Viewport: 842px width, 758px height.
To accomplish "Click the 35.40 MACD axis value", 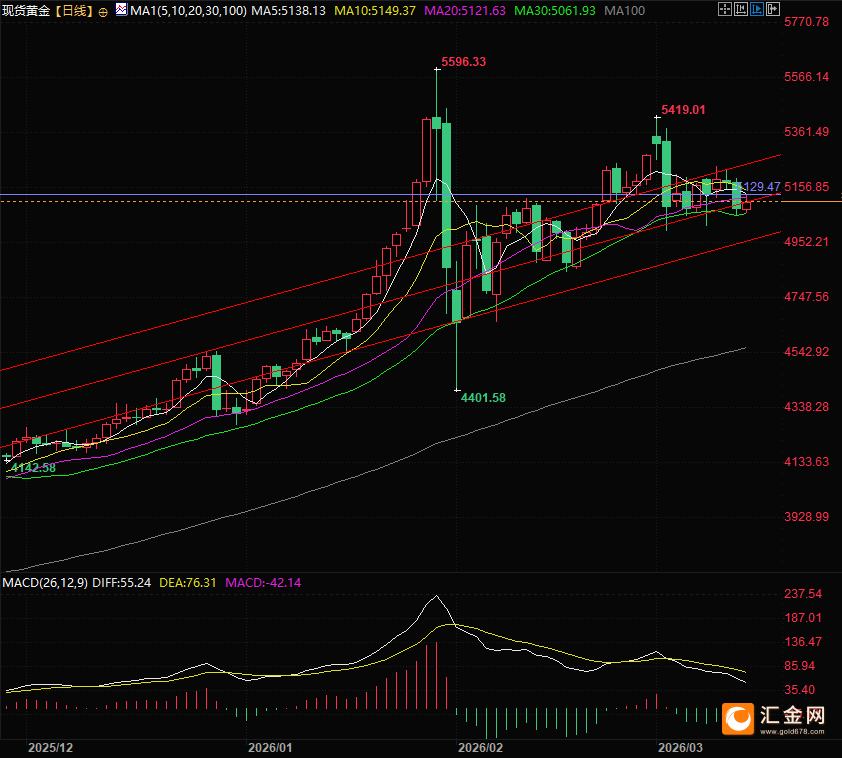I will pyautogui.click(x=800, y=690).
